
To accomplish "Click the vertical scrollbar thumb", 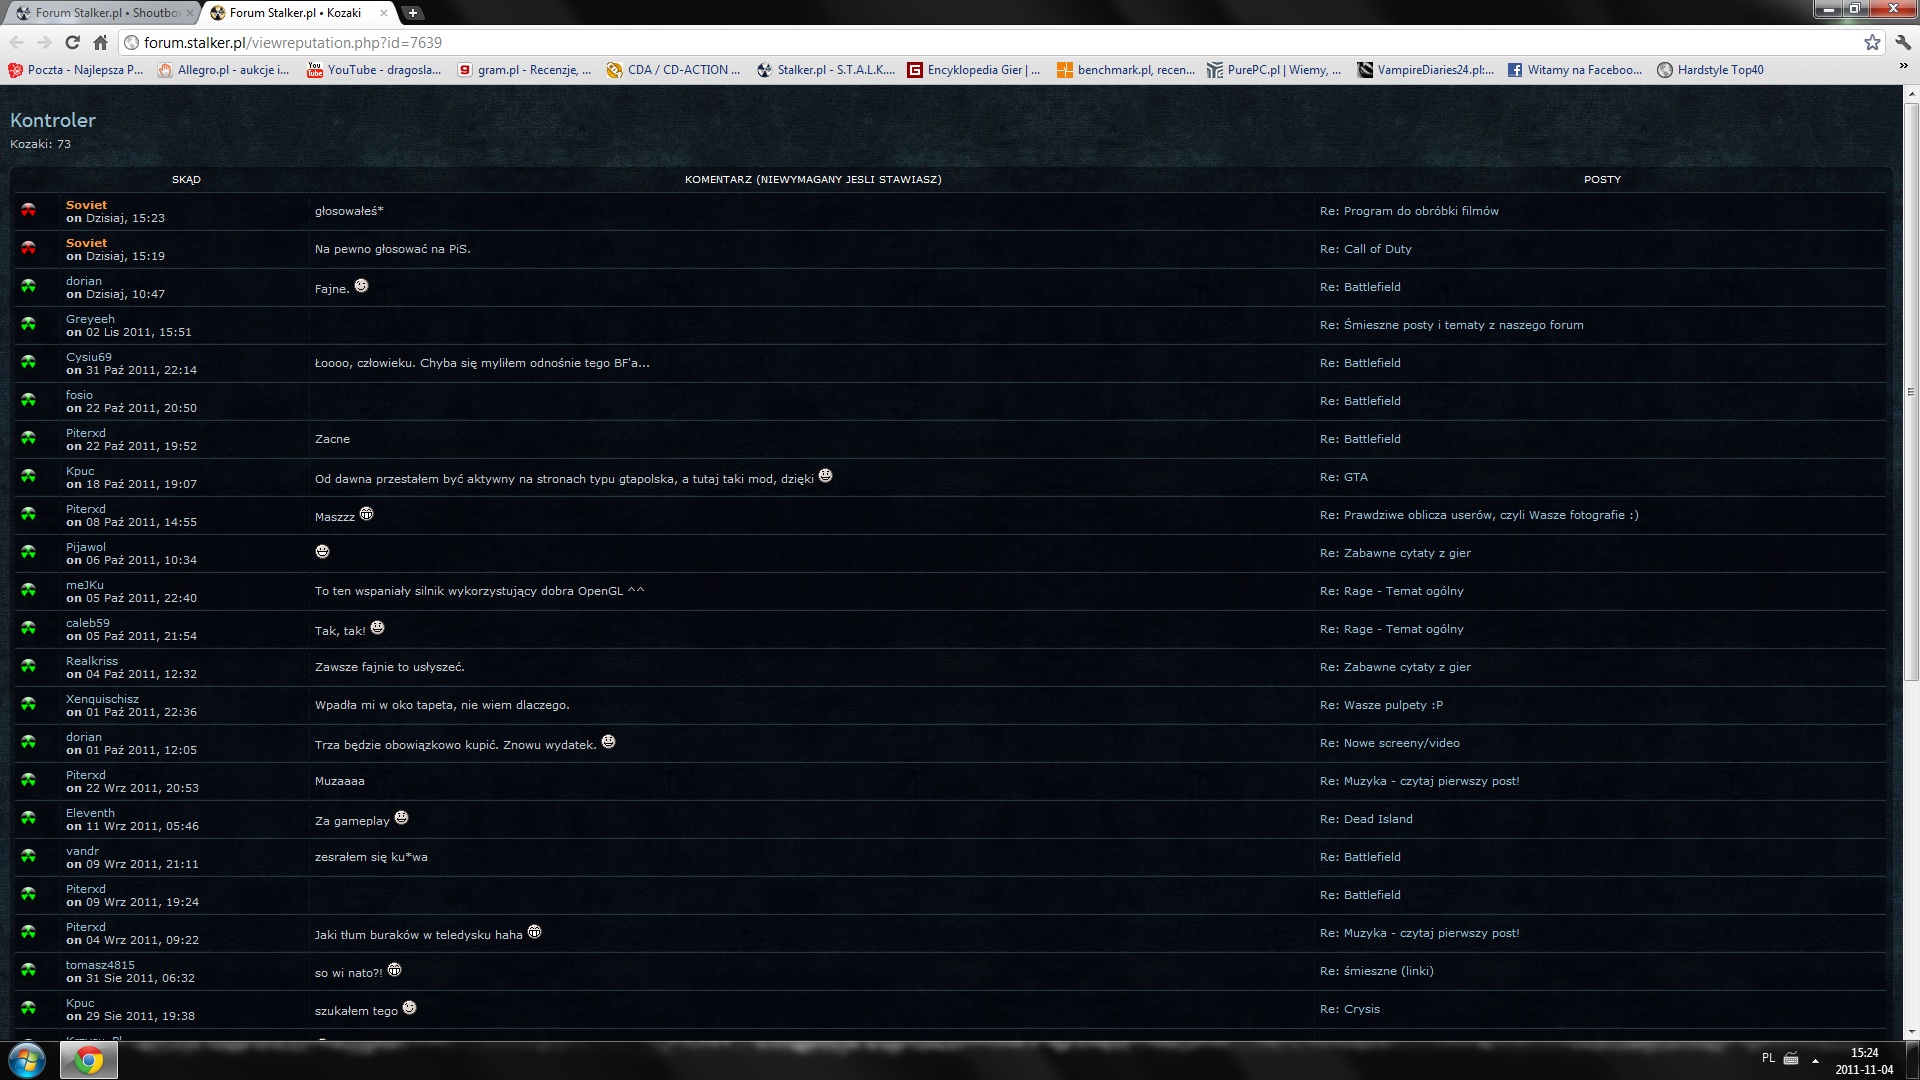I will 1911,392.
